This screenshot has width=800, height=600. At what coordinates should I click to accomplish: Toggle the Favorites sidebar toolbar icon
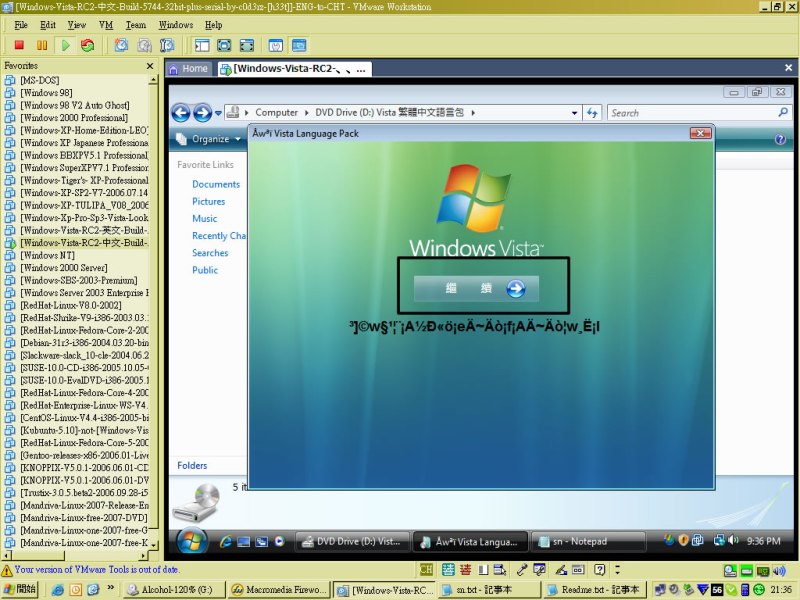[202, 45]
